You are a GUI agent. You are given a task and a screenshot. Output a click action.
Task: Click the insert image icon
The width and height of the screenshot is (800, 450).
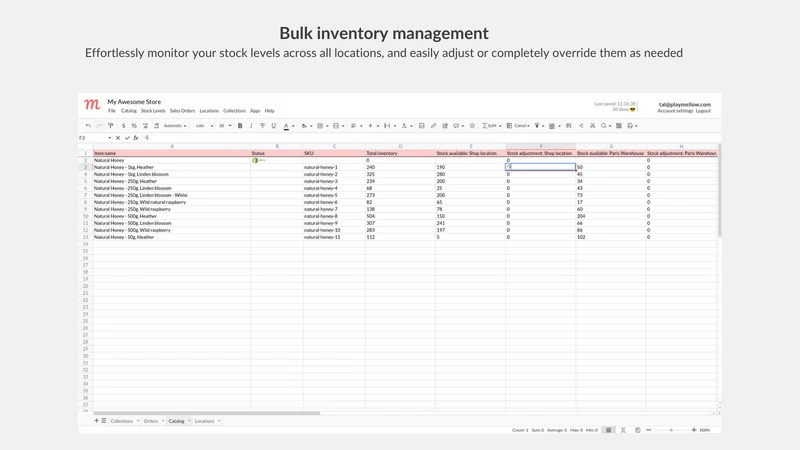pyautogui.click(x=421, y=126)
